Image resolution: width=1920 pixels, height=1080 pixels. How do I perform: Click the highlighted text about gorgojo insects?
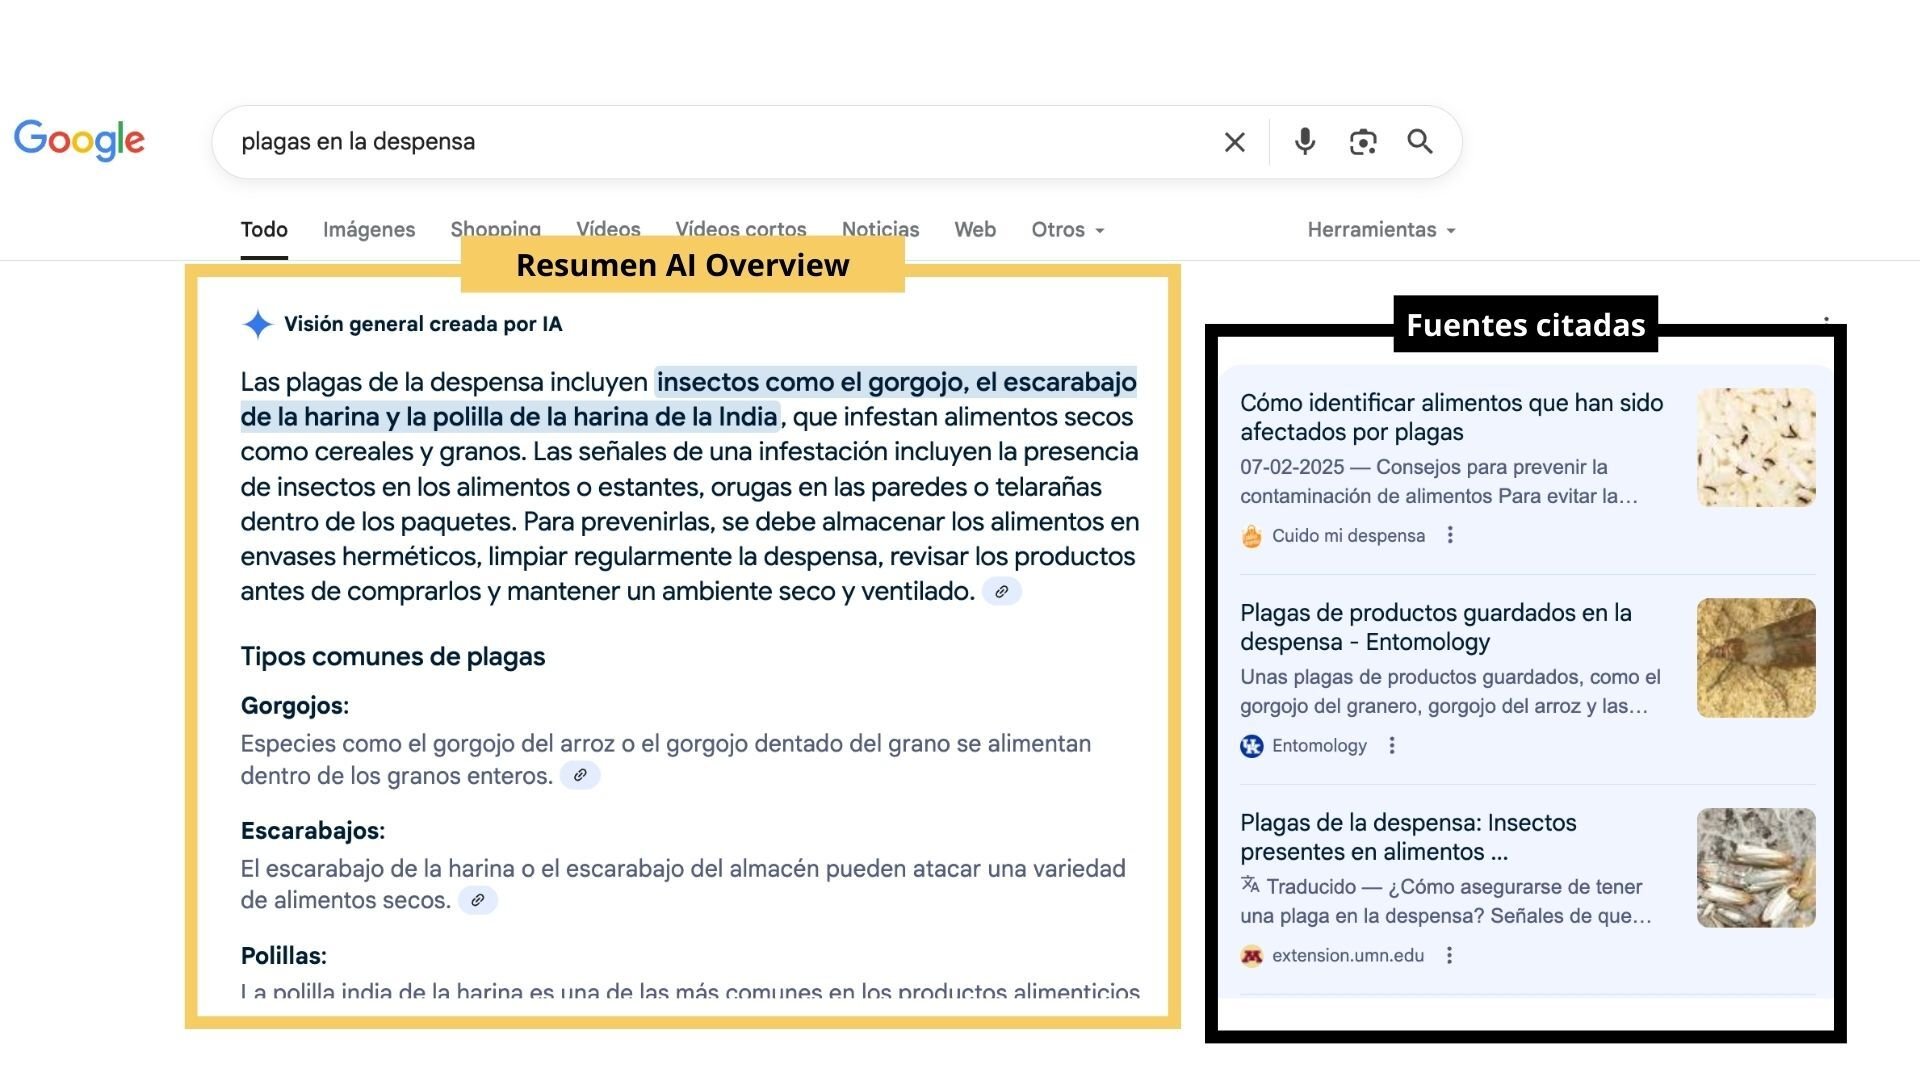689,399
